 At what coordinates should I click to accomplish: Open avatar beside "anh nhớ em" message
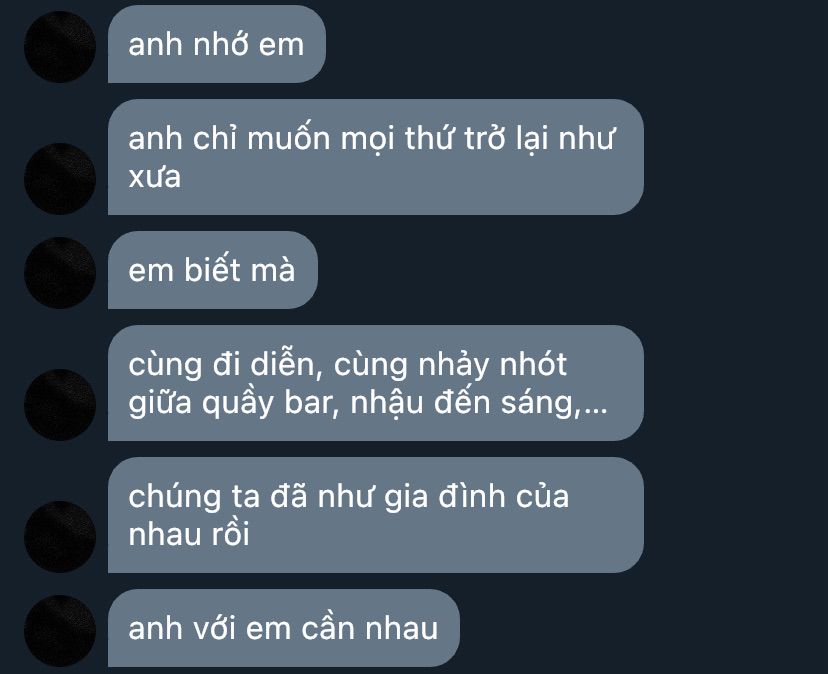pyautogui.click(x=60, y=46)
